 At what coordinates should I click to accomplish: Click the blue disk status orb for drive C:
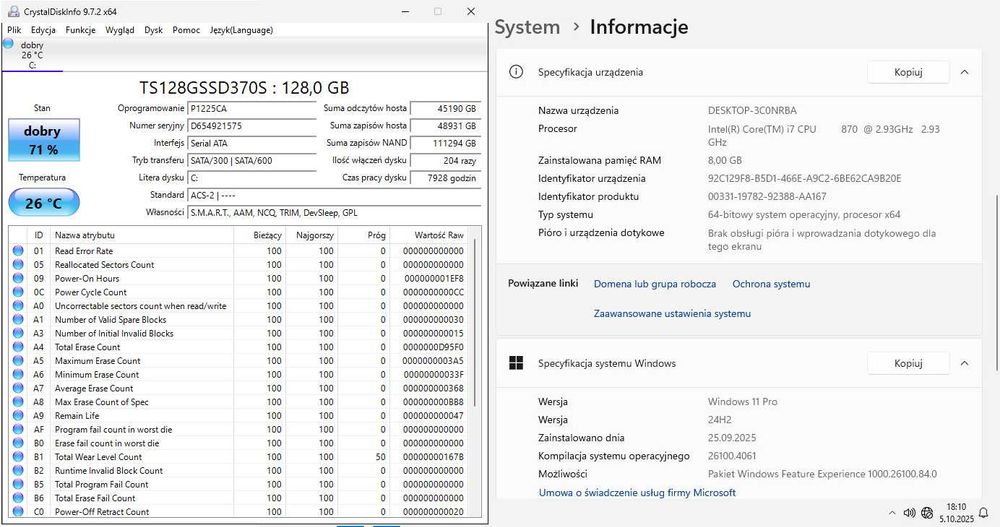tap(9, 45)
